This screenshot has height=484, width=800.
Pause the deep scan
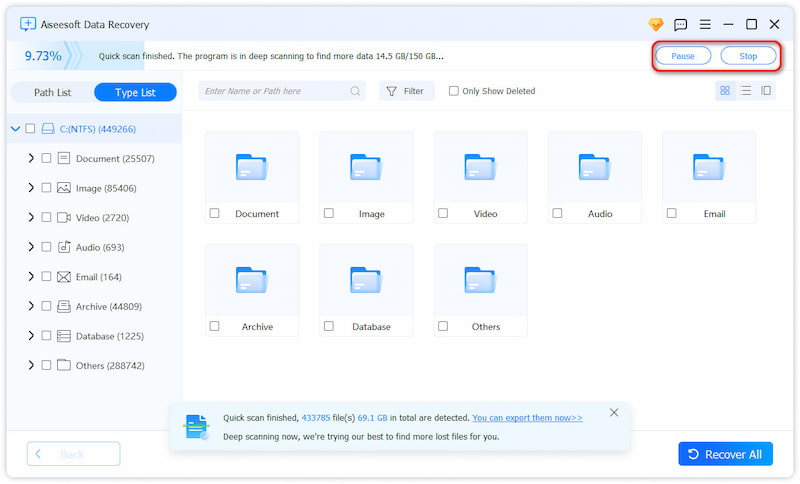pos(683,56)
